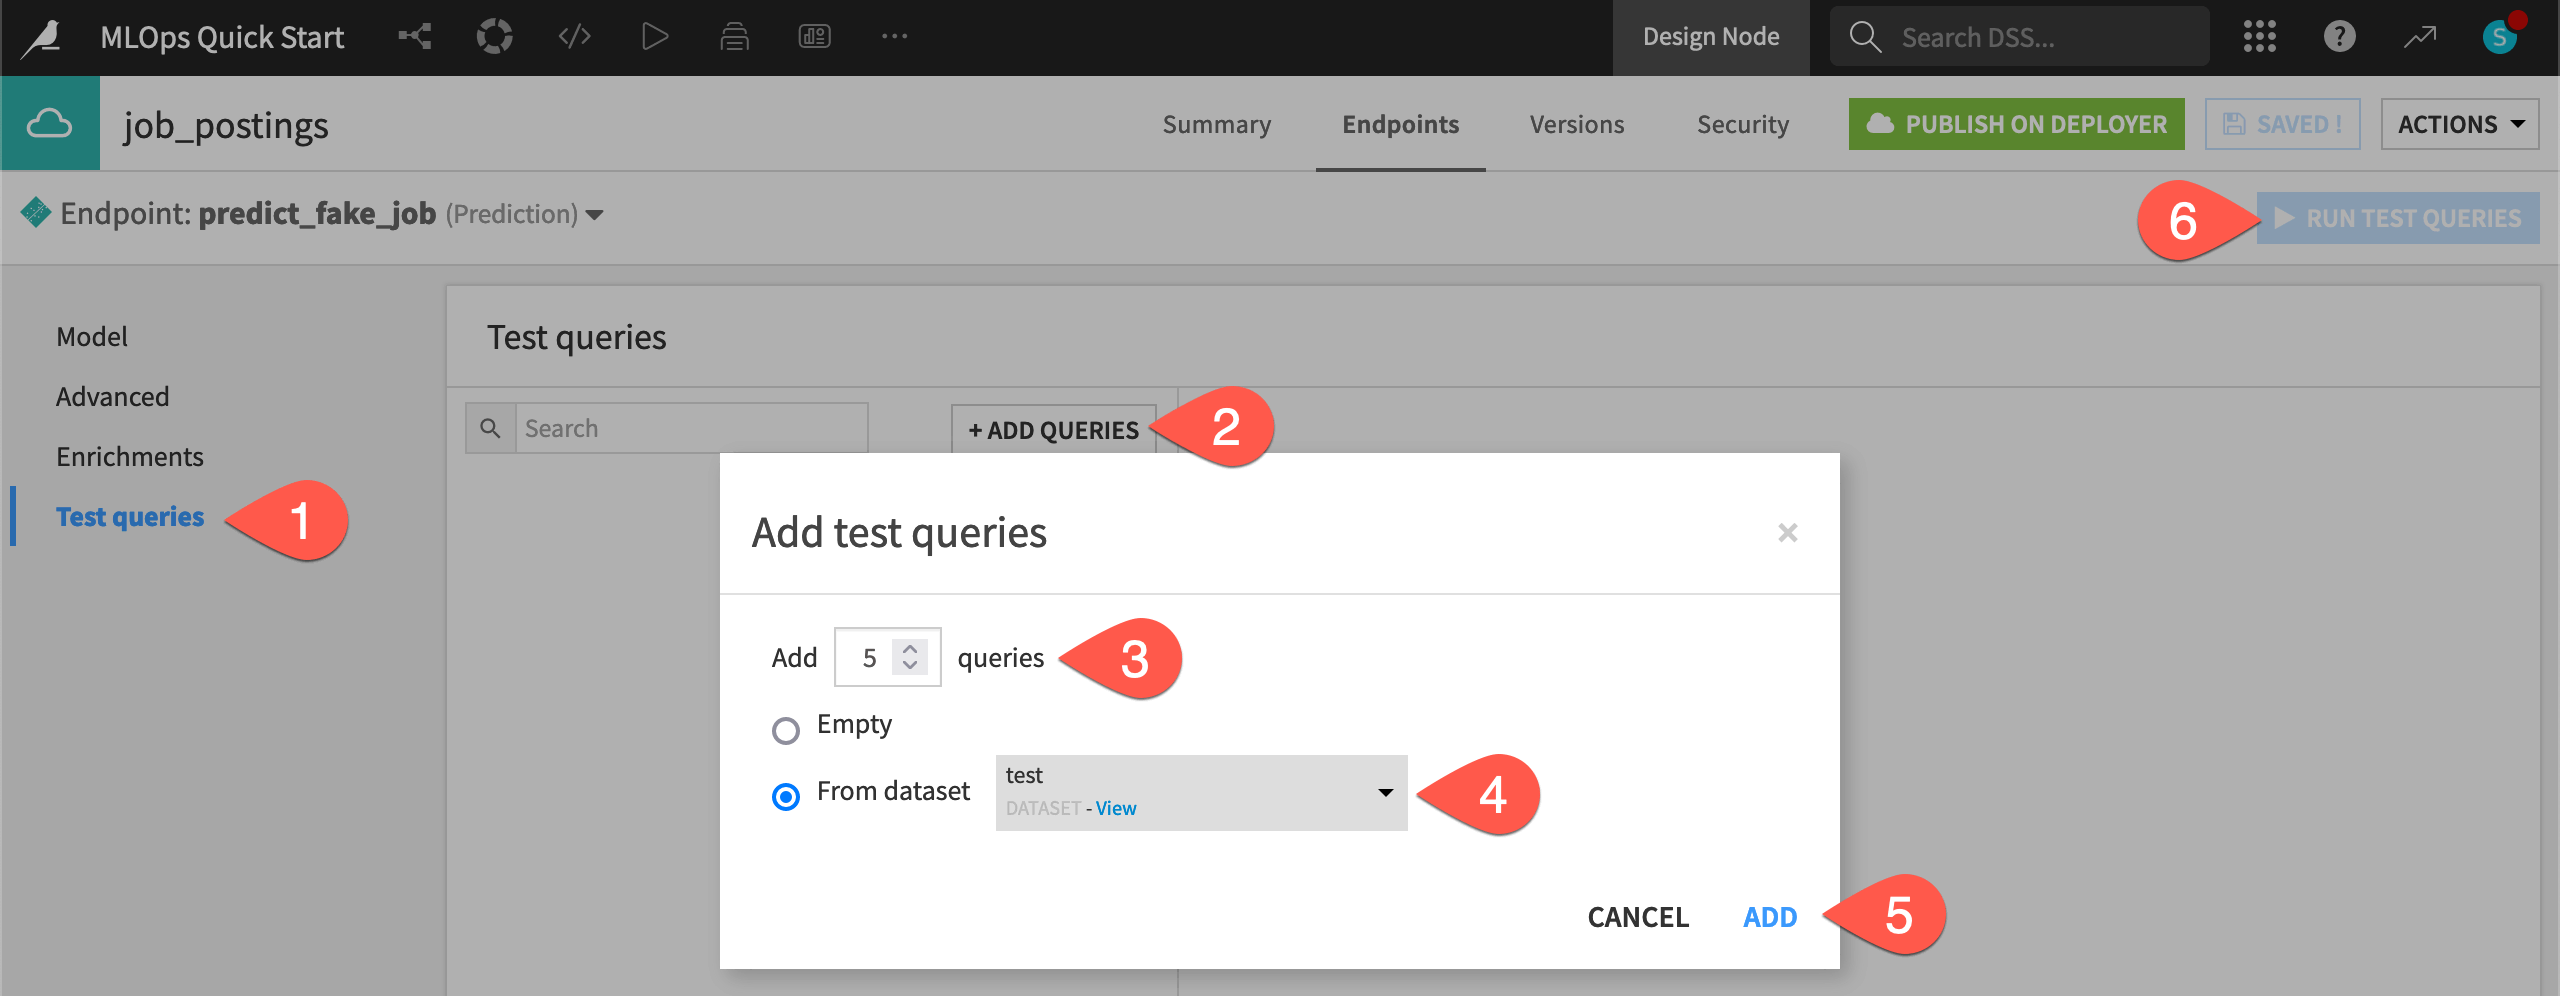
Task: Open the user profile avatar
Action: 2500,37
